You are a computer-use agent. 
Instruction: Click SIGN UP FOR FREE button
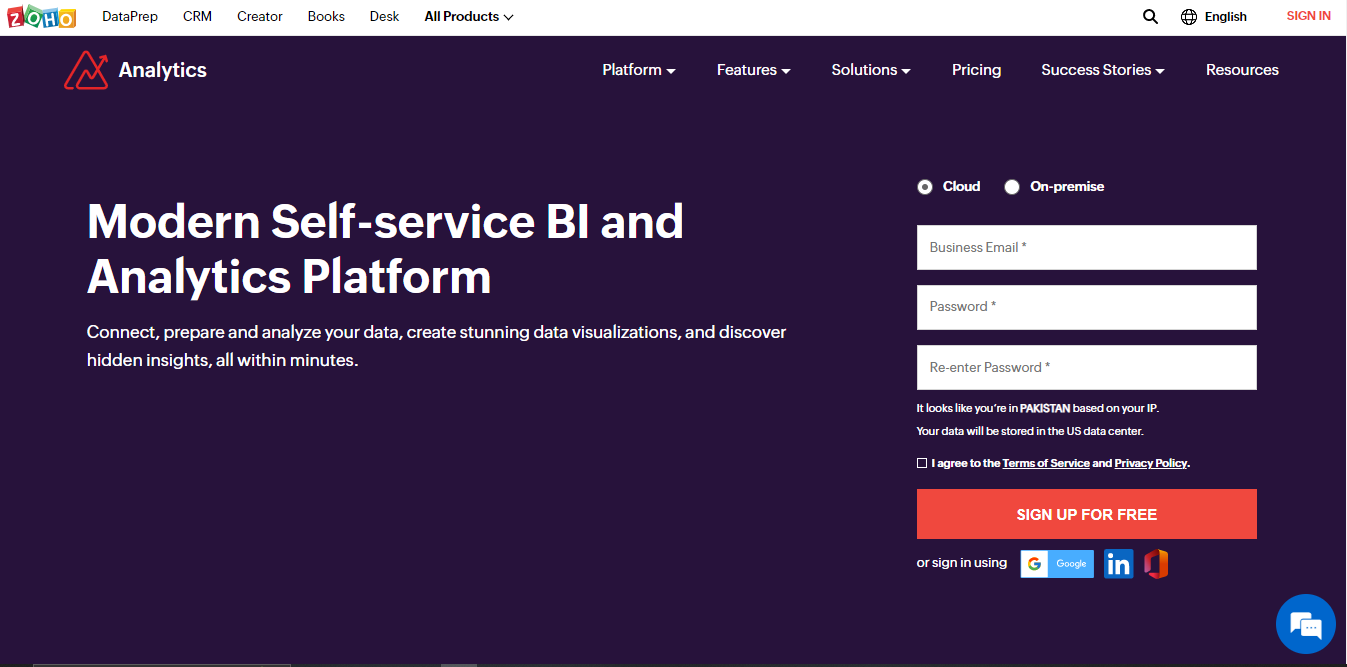tap(1086, 514)
